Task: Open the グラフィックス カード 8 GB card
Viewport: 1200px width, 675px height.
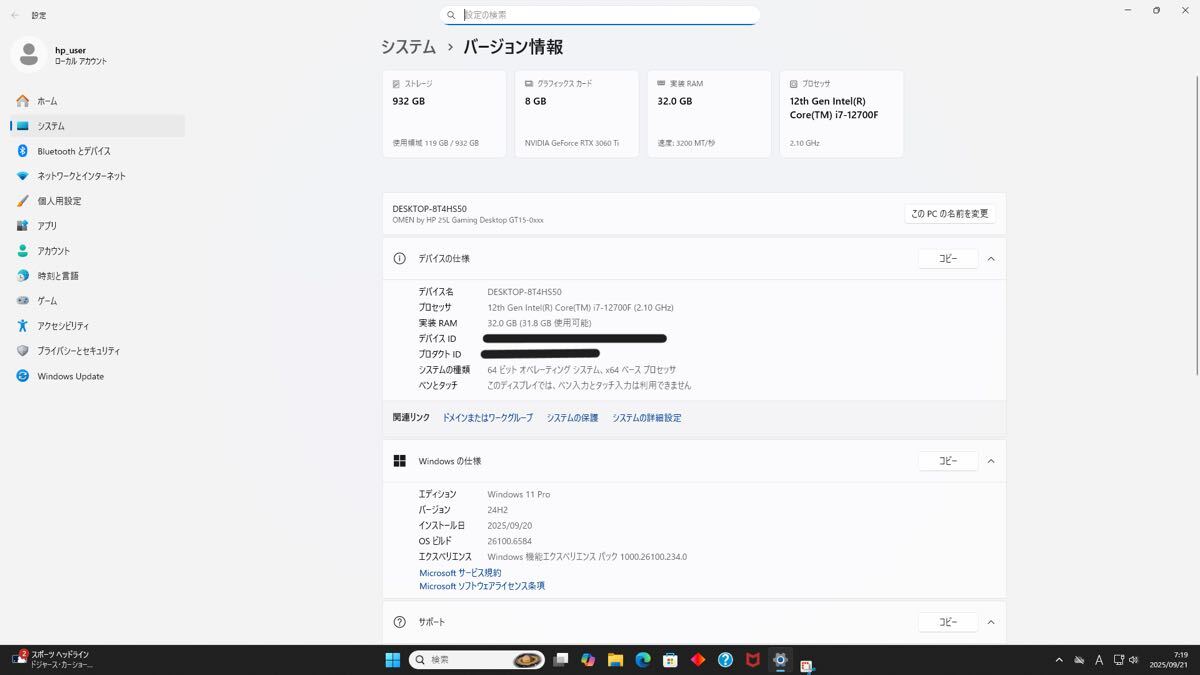Action: tap(577, 114)
